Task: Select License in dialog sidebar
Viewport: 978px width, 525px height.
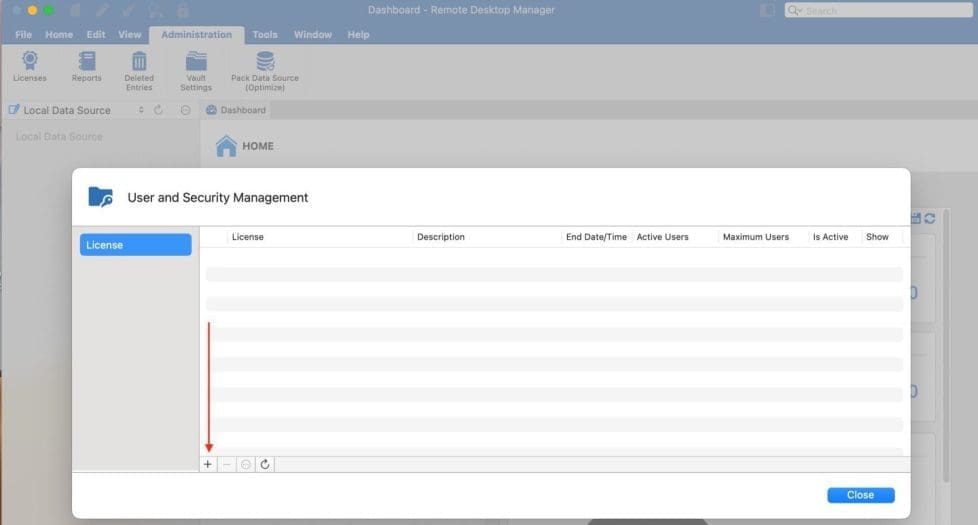Action: click(135, 245)
